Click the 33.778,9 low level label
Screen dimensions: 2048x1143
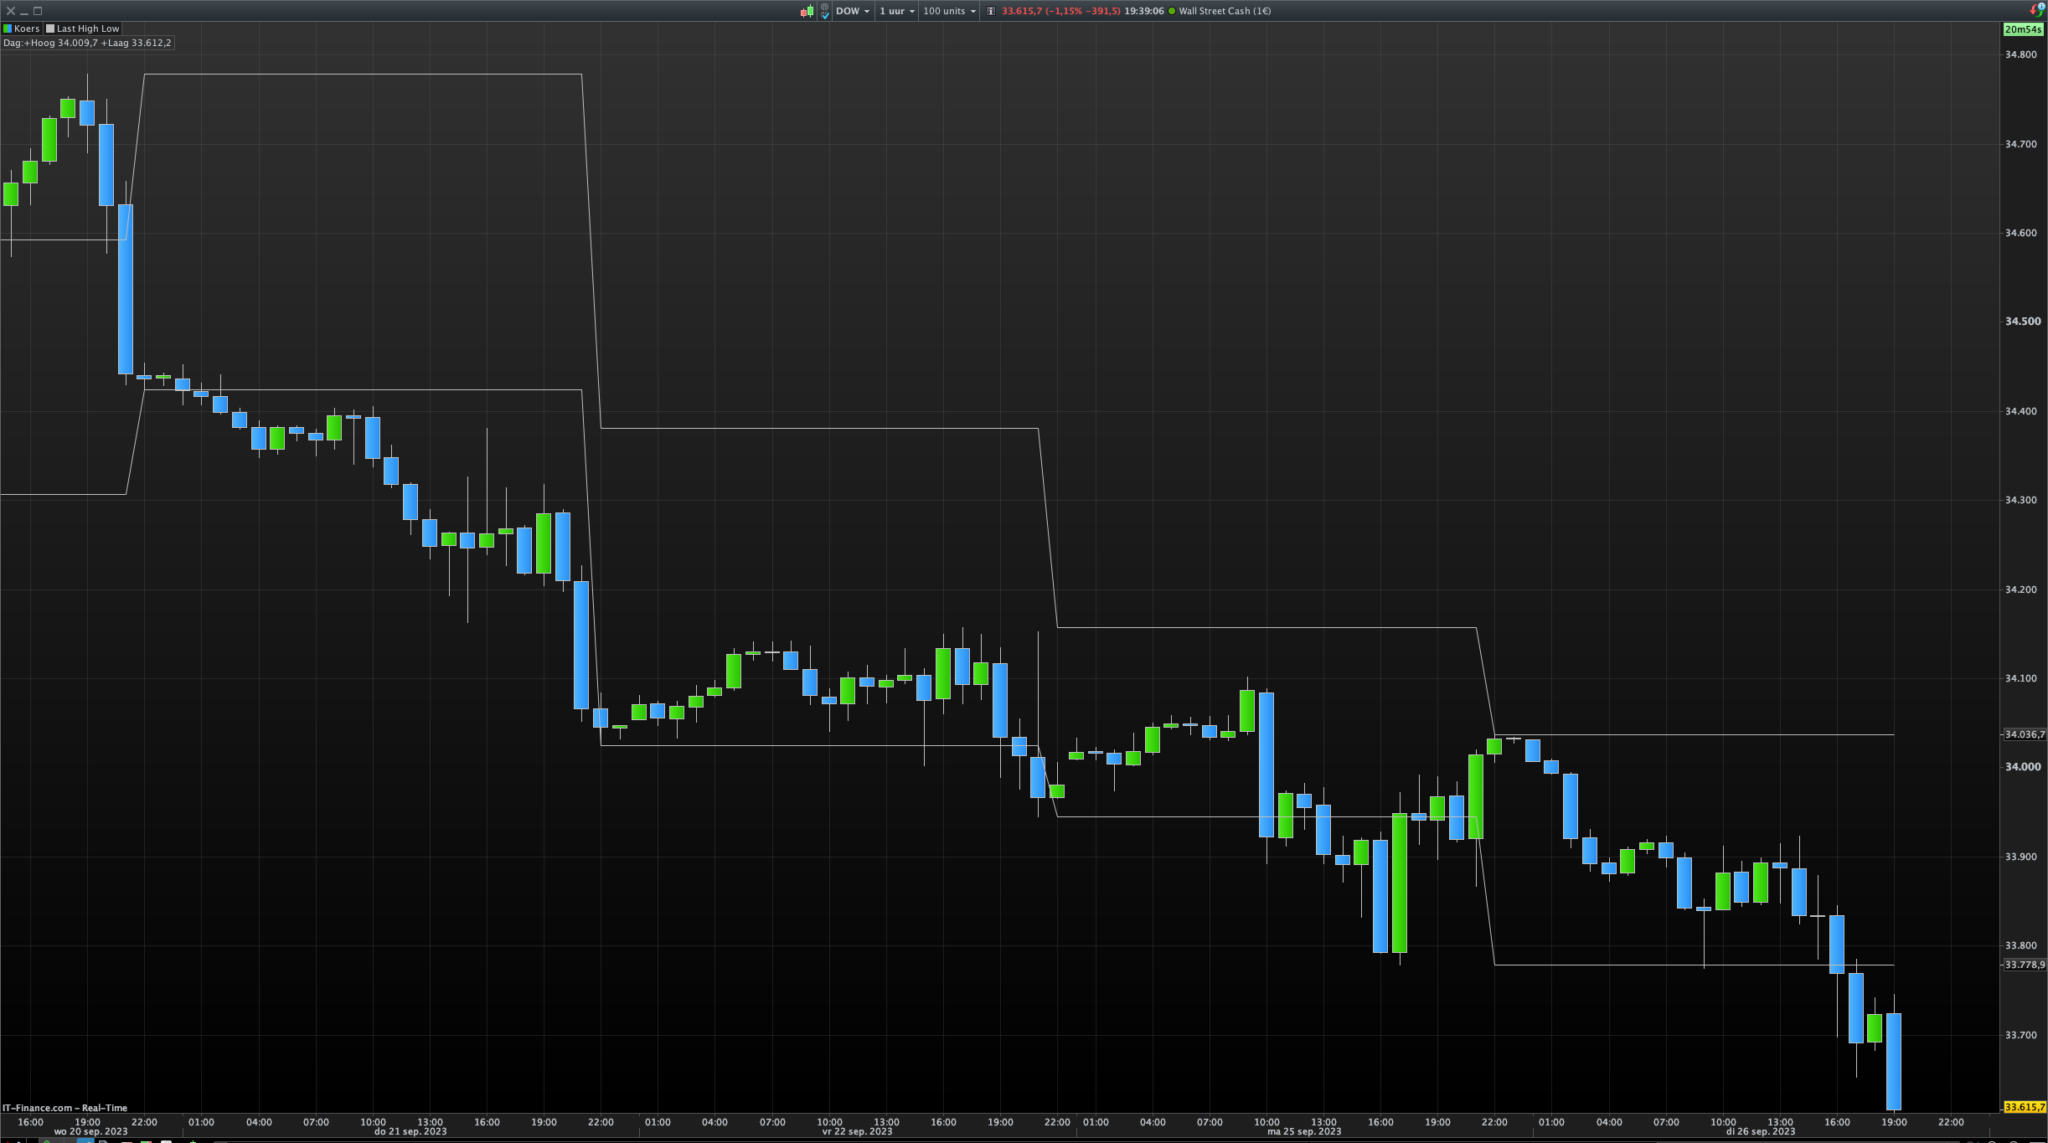[2024, 965]
